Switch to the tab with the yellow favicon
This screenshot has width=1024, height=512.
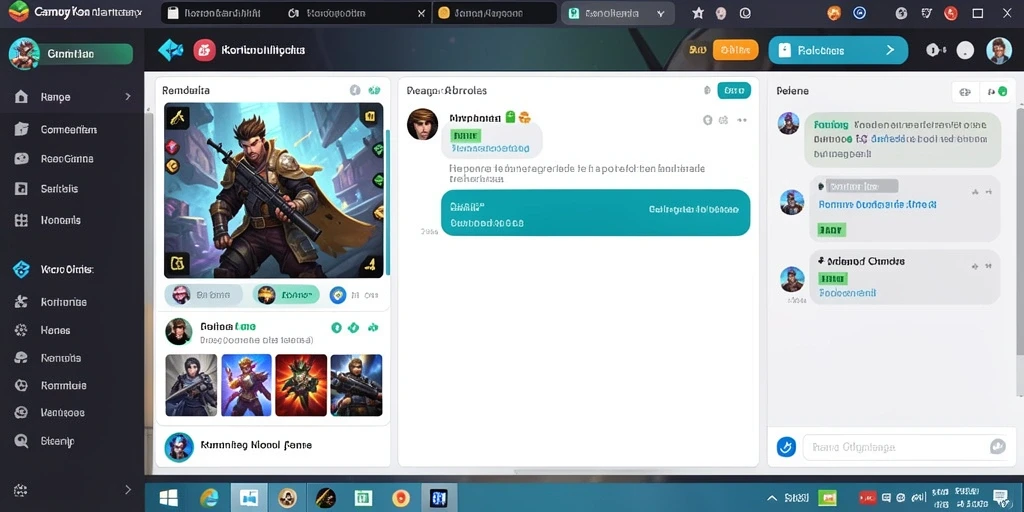494,13
